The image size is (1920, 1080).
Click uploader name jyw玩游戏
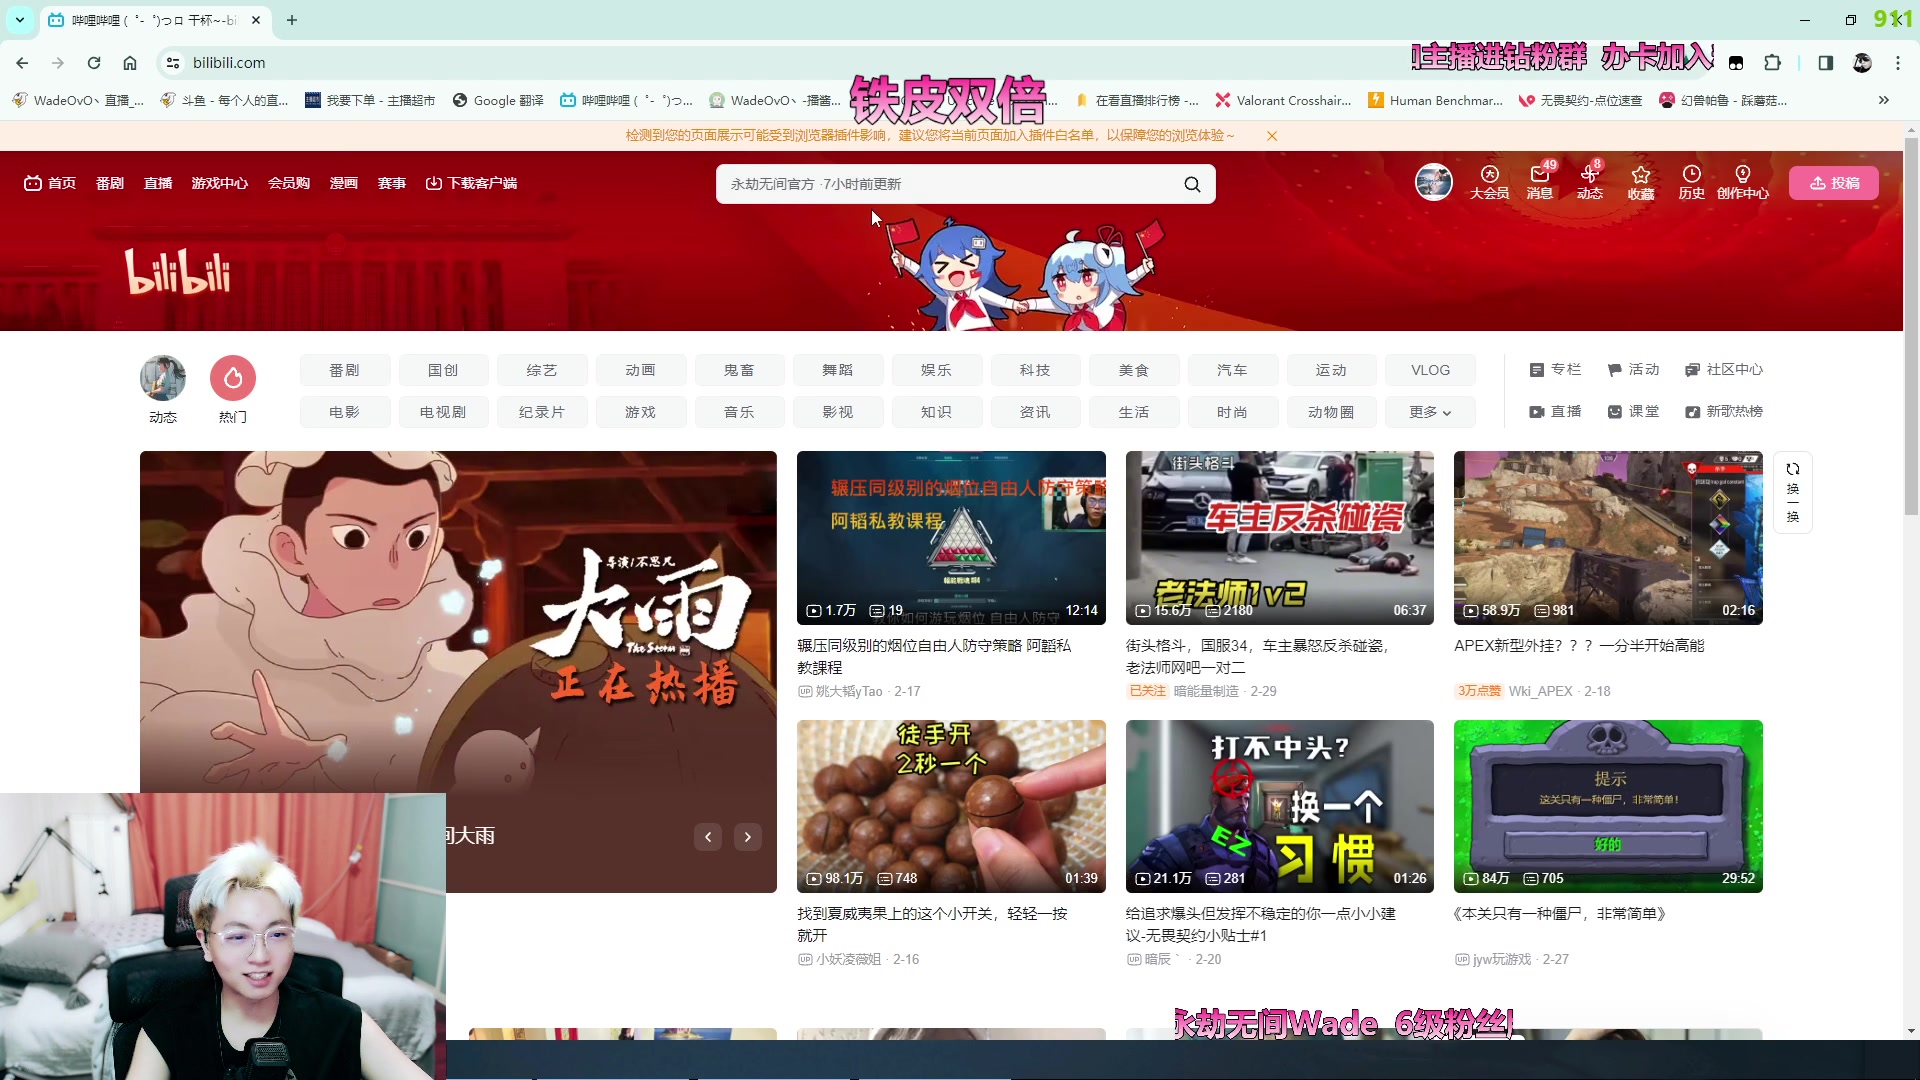(1501, 959)
